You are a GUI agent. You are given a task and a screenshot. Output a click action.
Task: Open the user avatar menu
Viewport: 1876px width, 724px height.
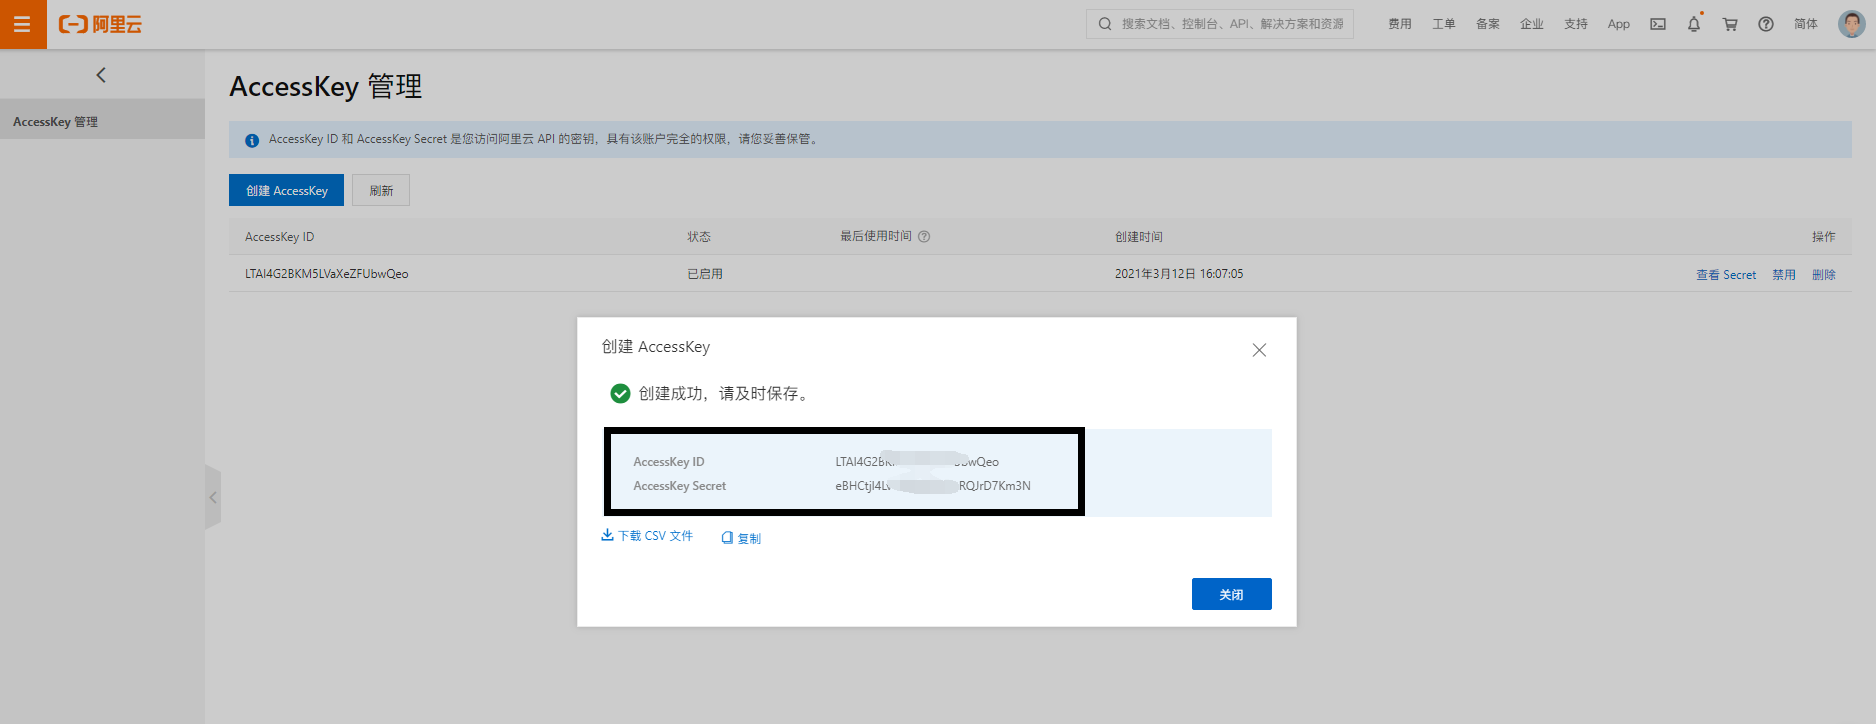pyautogui.click(x=1852, y=24)
